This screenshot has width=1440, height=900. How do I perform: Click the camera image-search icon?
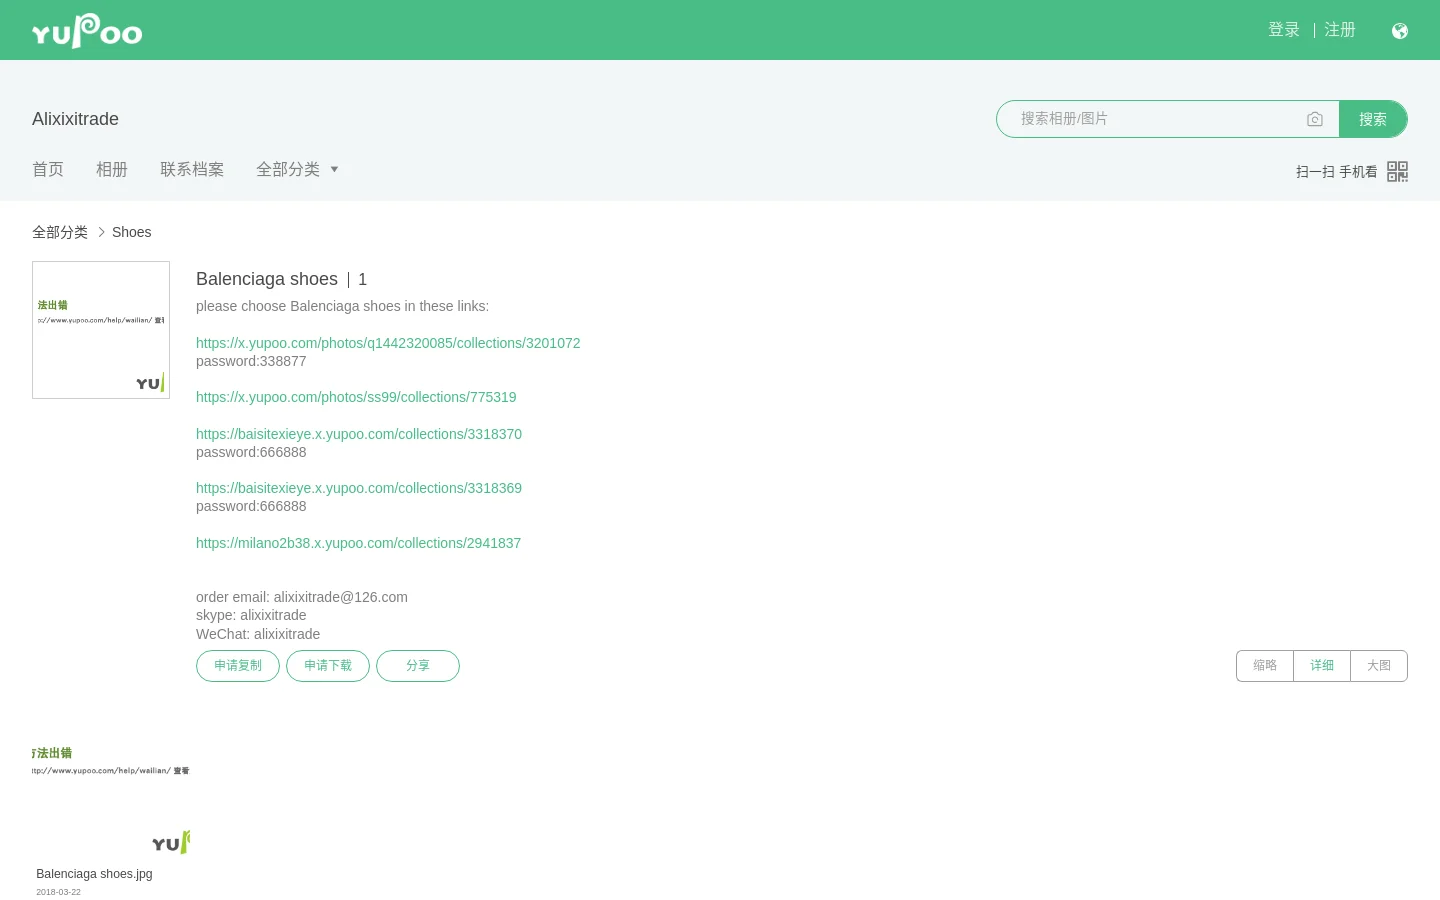[x=1315, y=119]
